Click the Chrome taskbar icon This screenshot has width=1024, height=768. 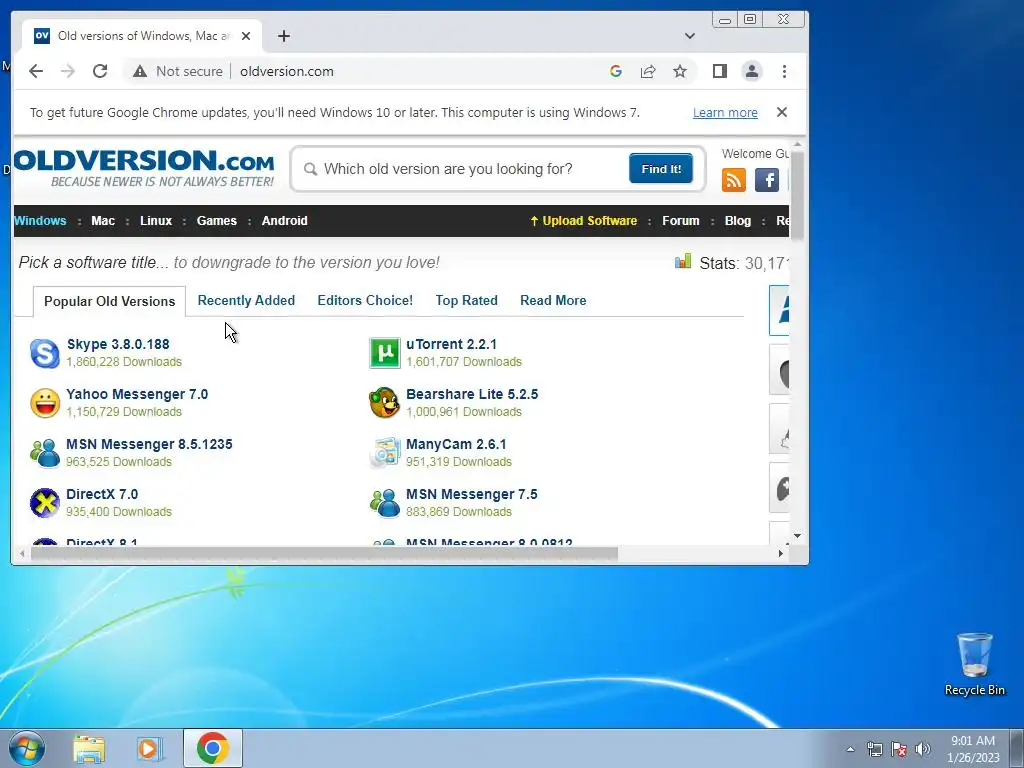coord(213,748)
